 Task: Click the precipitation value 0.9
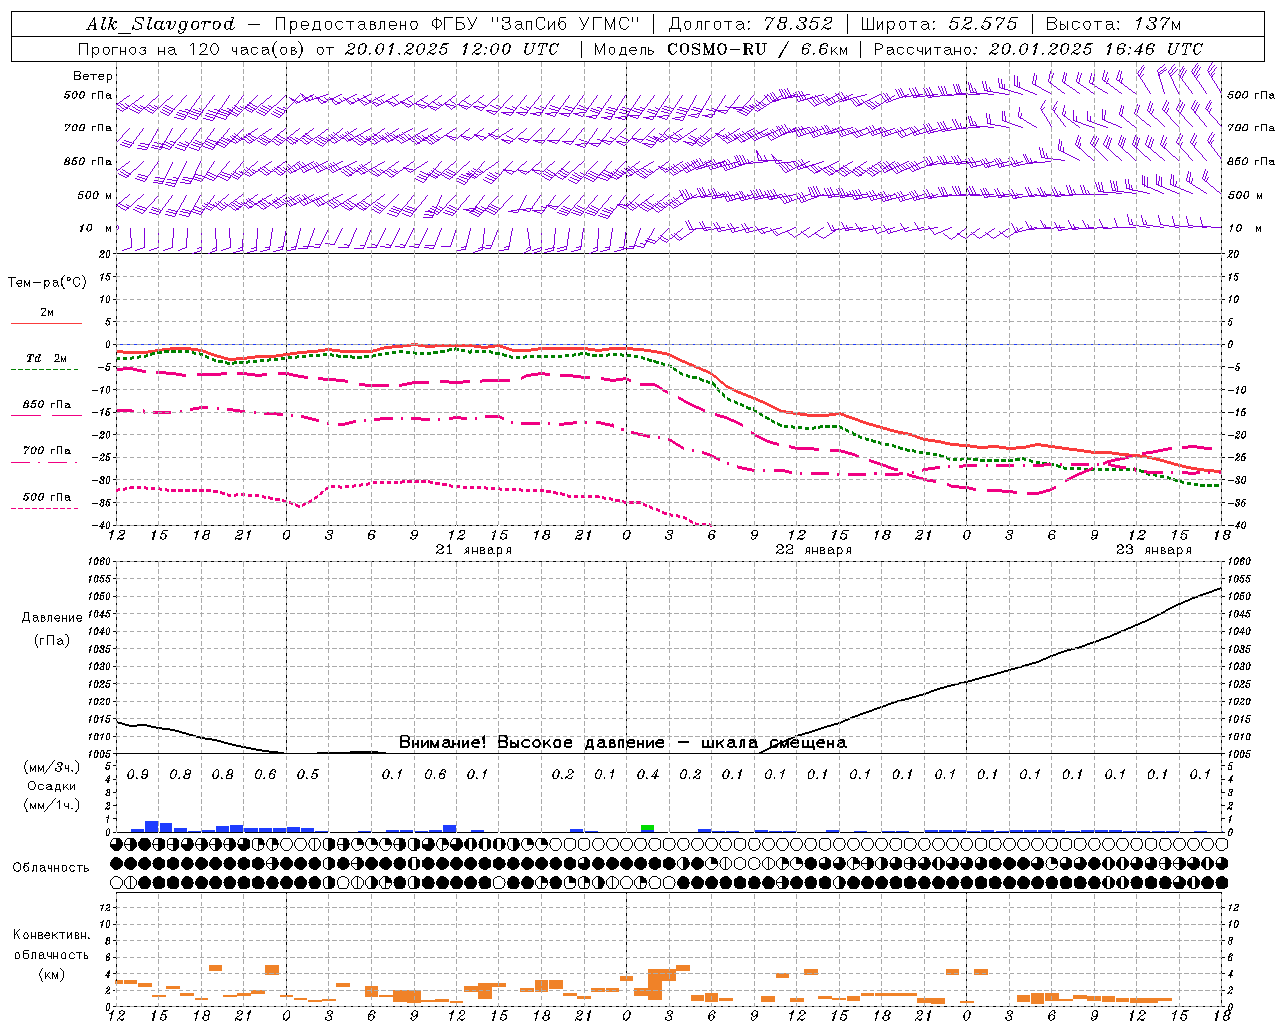(138, 774)
